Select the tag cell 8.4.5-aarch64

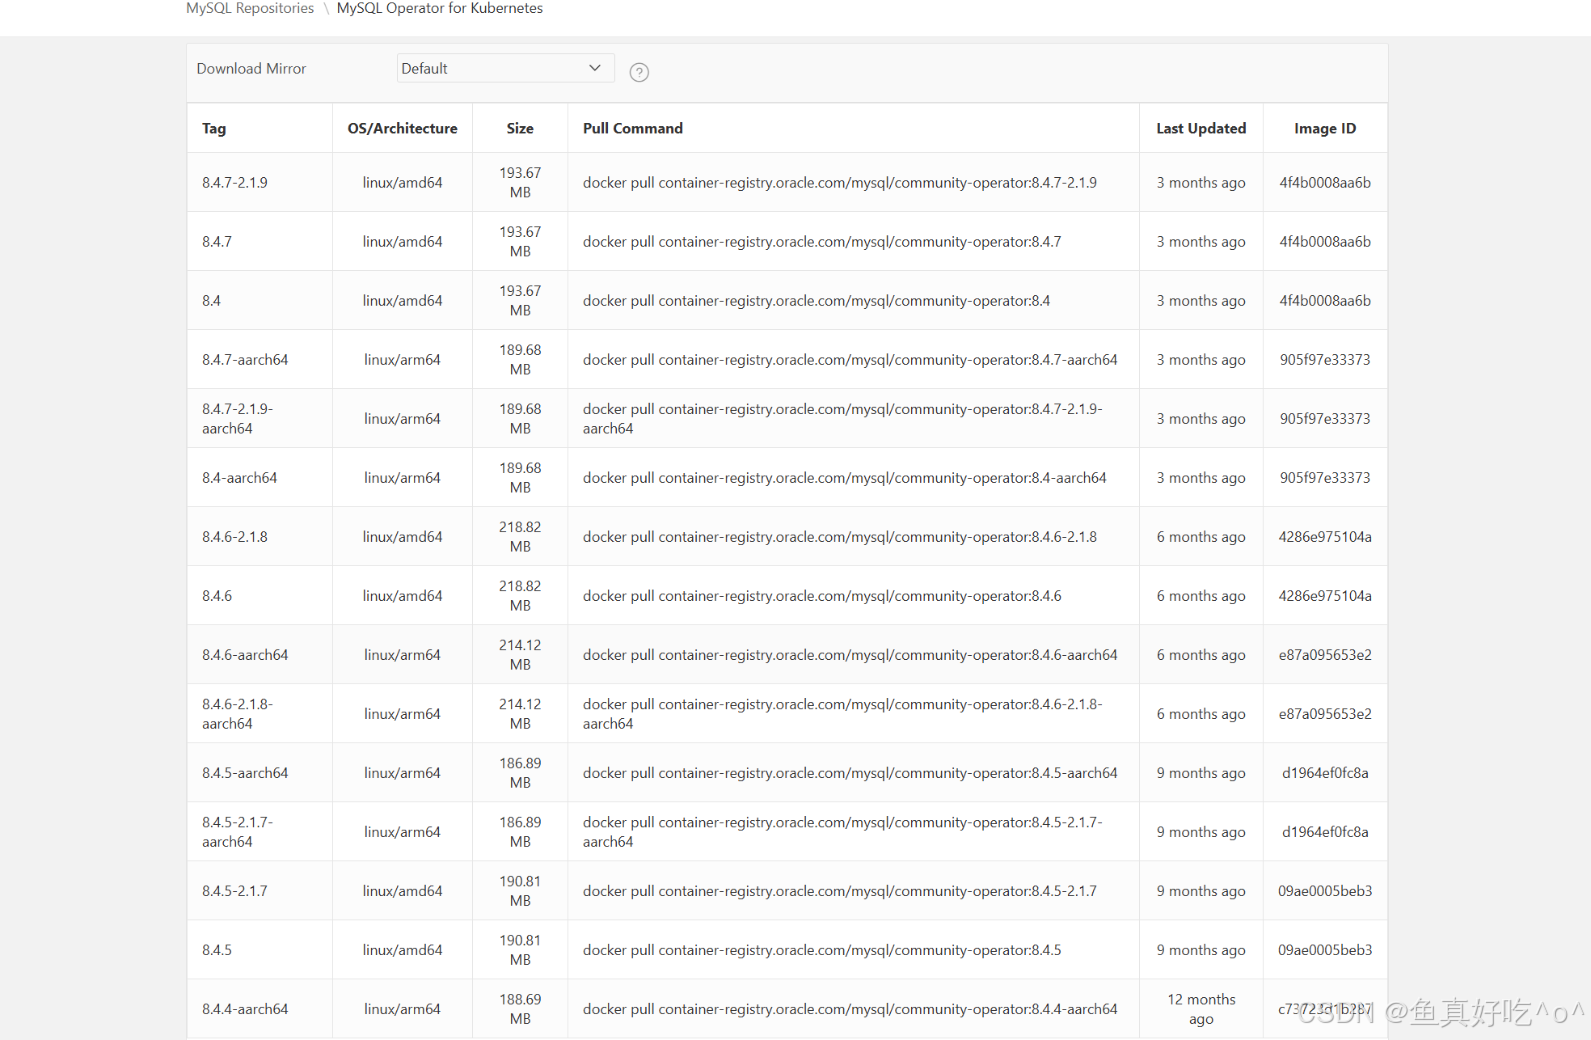[245, 772]
